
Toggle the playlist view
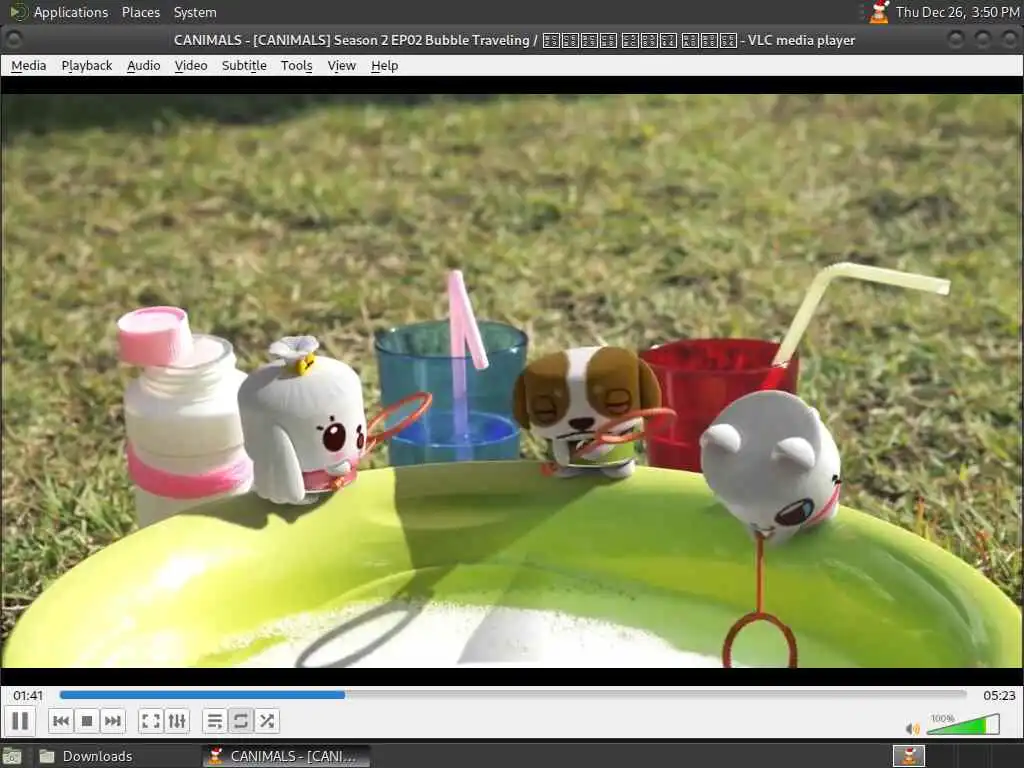click(214, 721)
